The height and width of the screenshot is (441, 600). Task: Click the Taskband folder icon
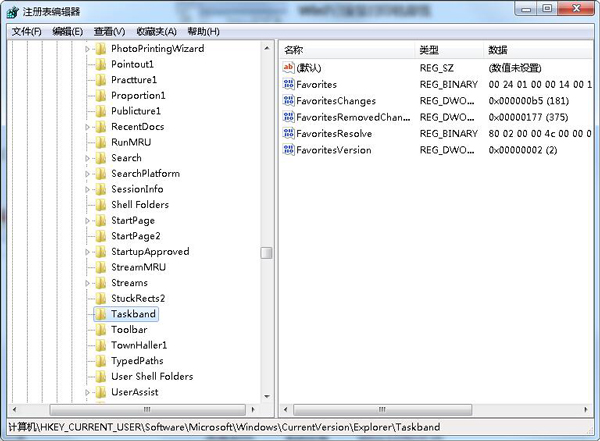coord(101,314)
